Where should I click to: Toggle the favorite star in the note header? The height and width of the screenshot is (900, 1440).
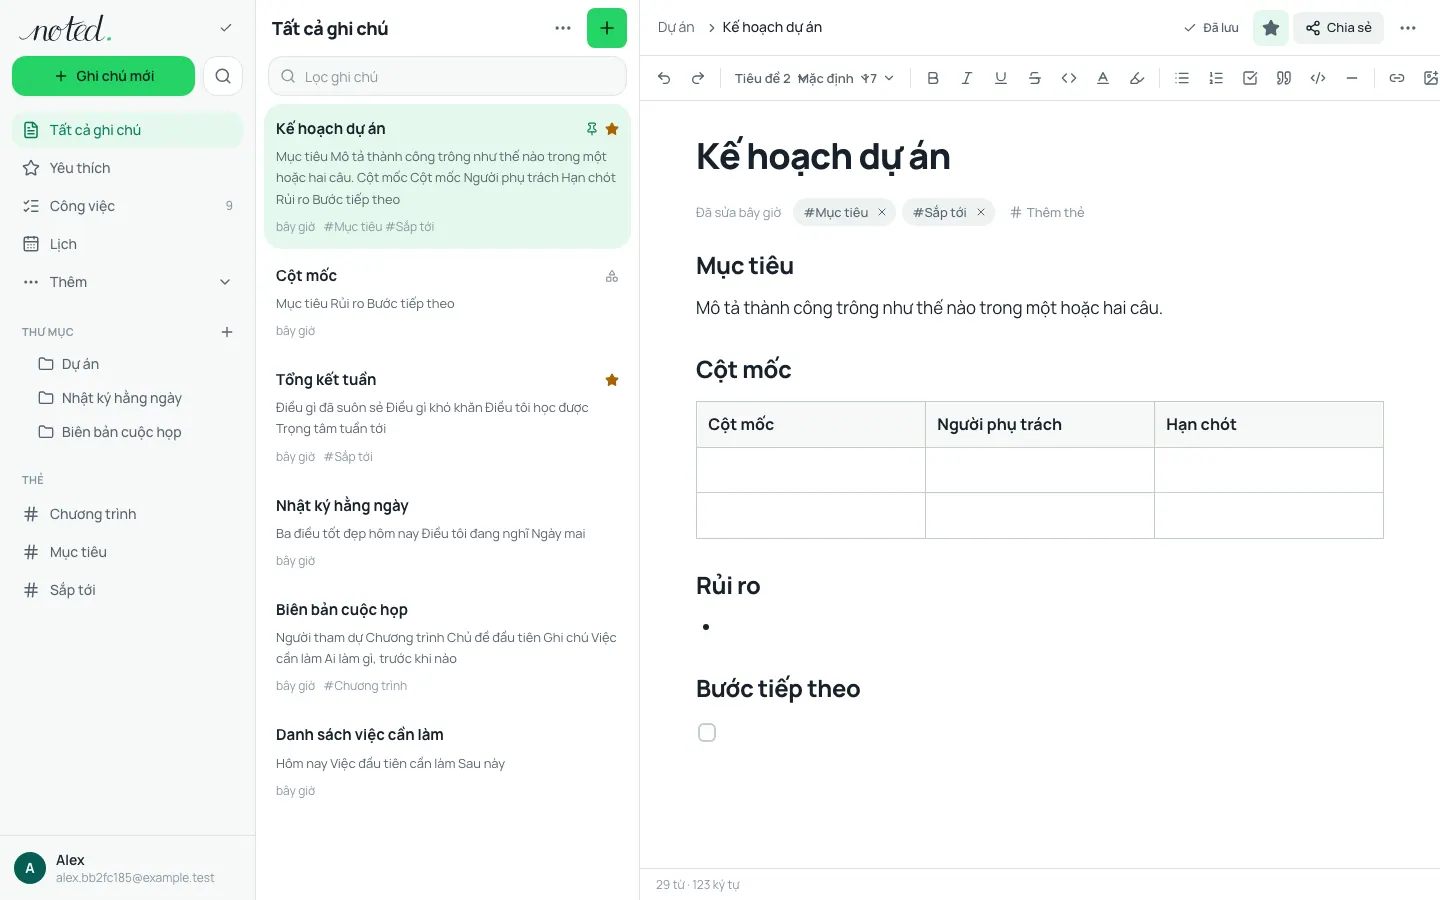coord(1271,28)
